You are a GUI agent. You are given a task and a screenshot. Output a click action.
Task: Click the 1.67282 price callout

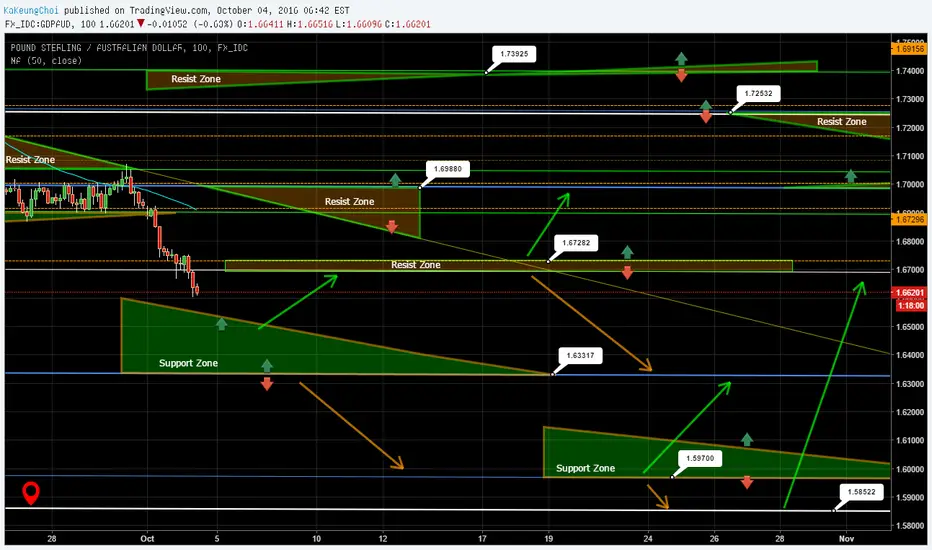point(576,243)
